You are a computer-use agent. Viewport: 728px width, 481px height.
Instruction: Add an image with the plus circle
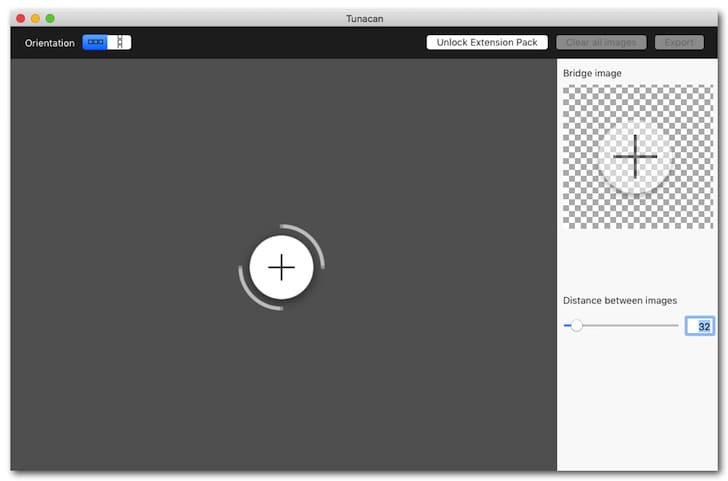(x=281, y=267)
